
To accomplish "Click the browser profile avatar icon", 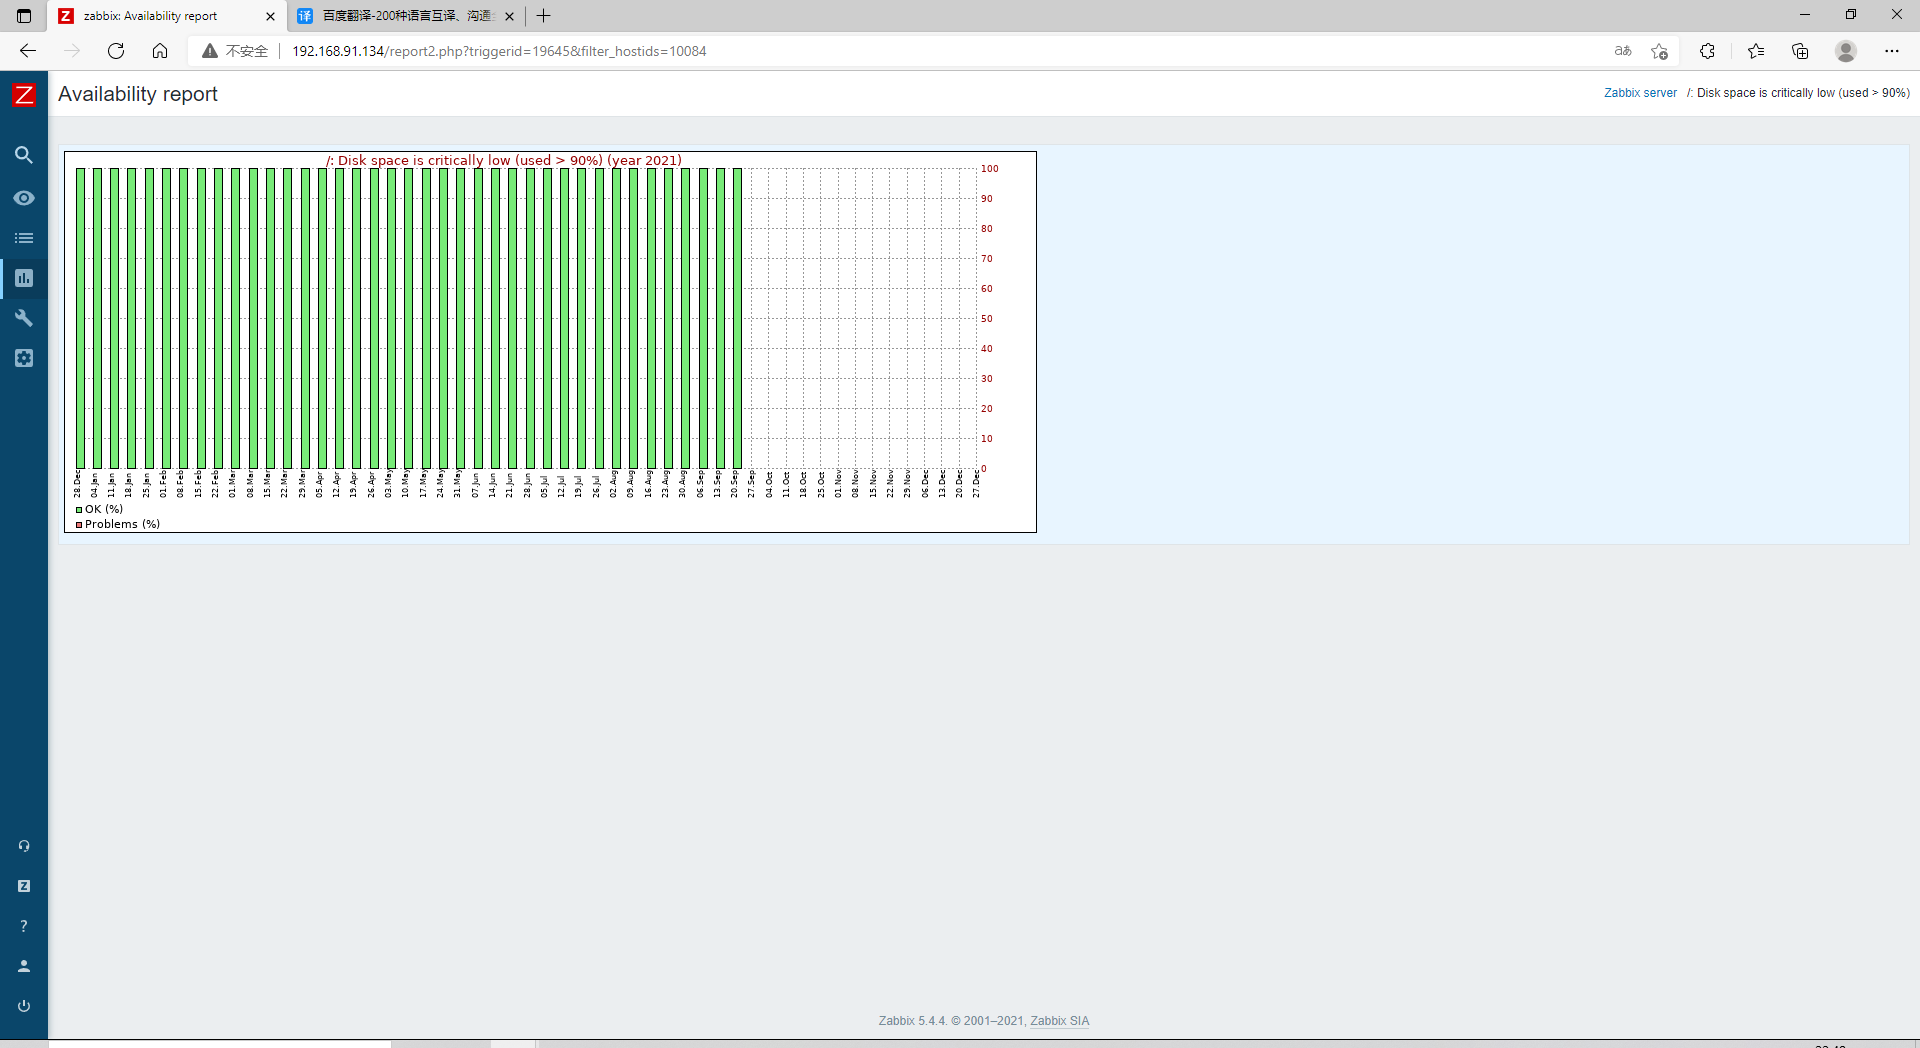I will click(x=1846, y=51).
